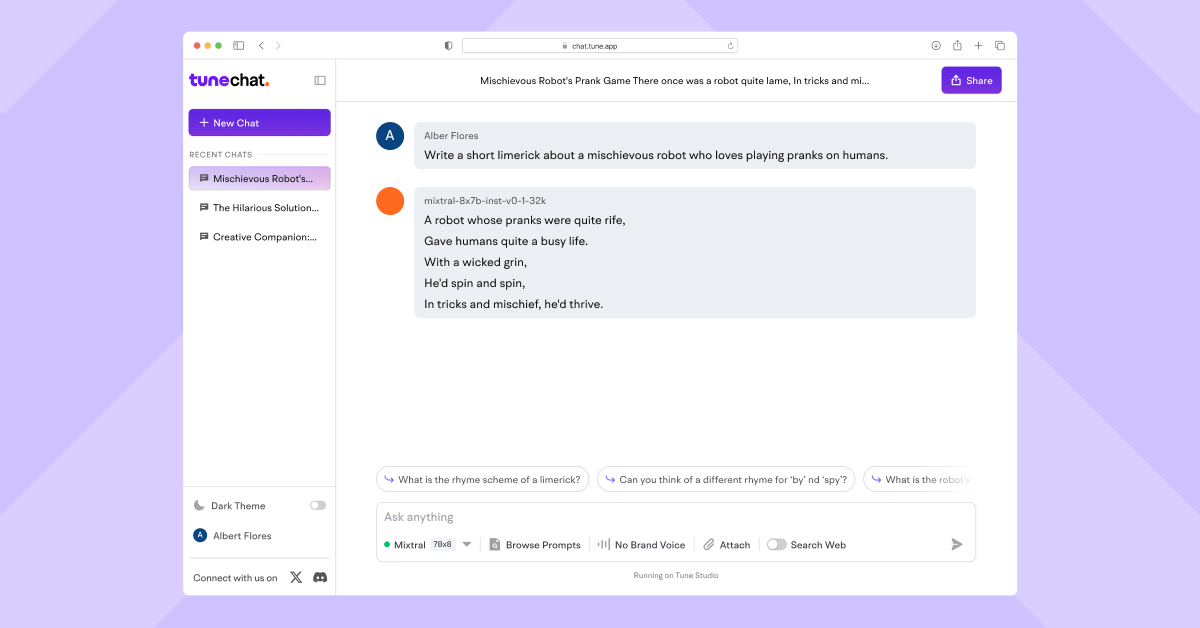The height and width of the screenshot is (628, 1200).
Task: Open TuneChat on X via the X icon
Action: [297, 577]
